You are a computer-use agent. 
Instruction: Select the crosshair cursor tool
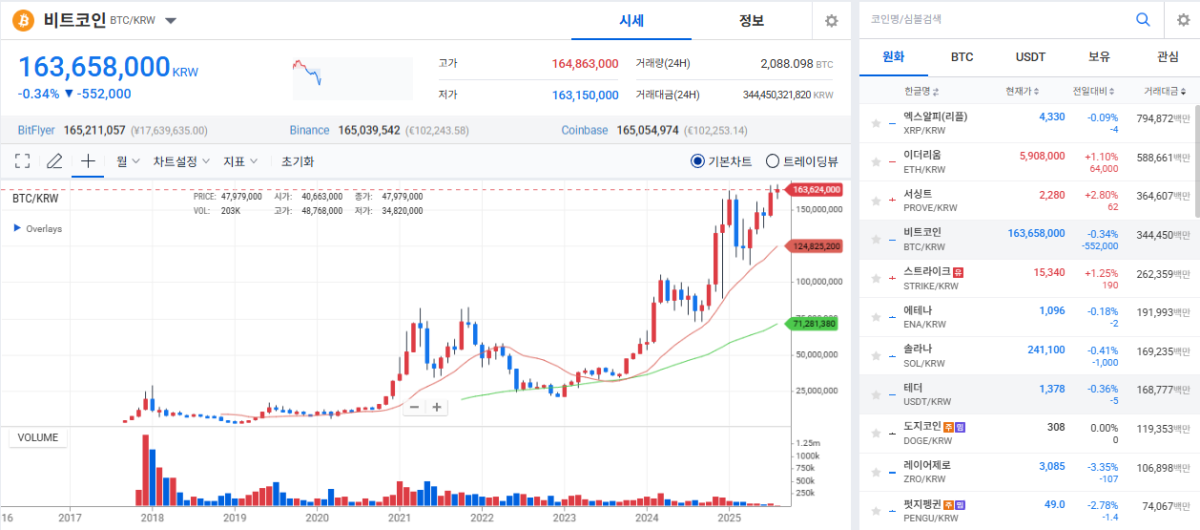(x=88, y=161)
